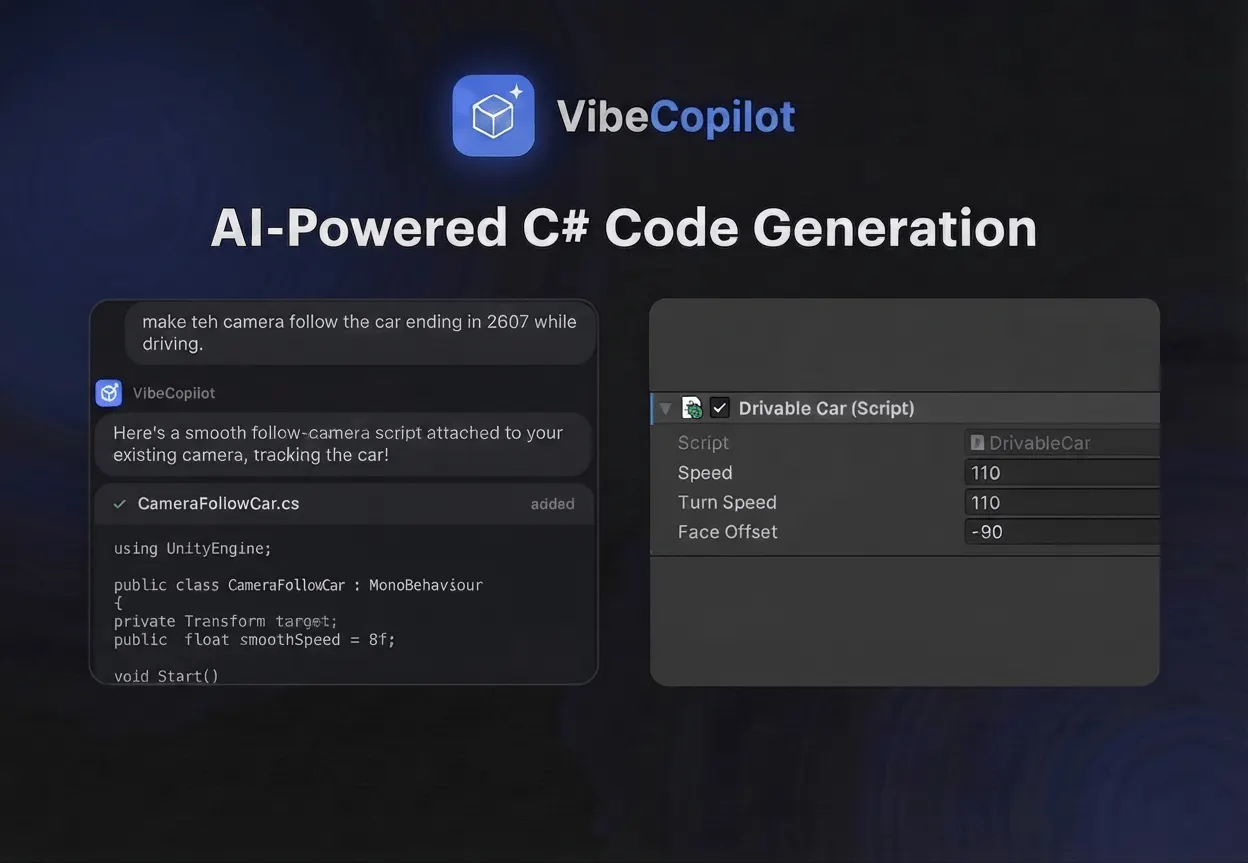Click the 'public class CameraFollowCar' code line
1248x863 pixels.
pyautogui.click(x=298, y=585)
